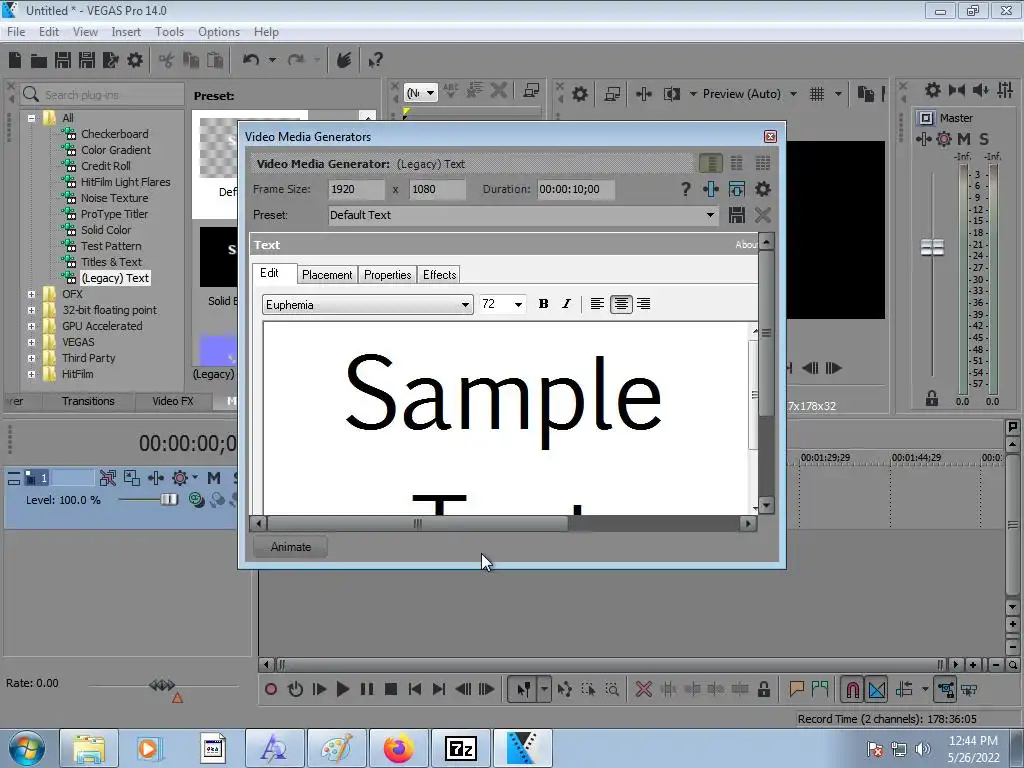
Task: Switch to the Effects tab
Action: click(x=440, y=275)
